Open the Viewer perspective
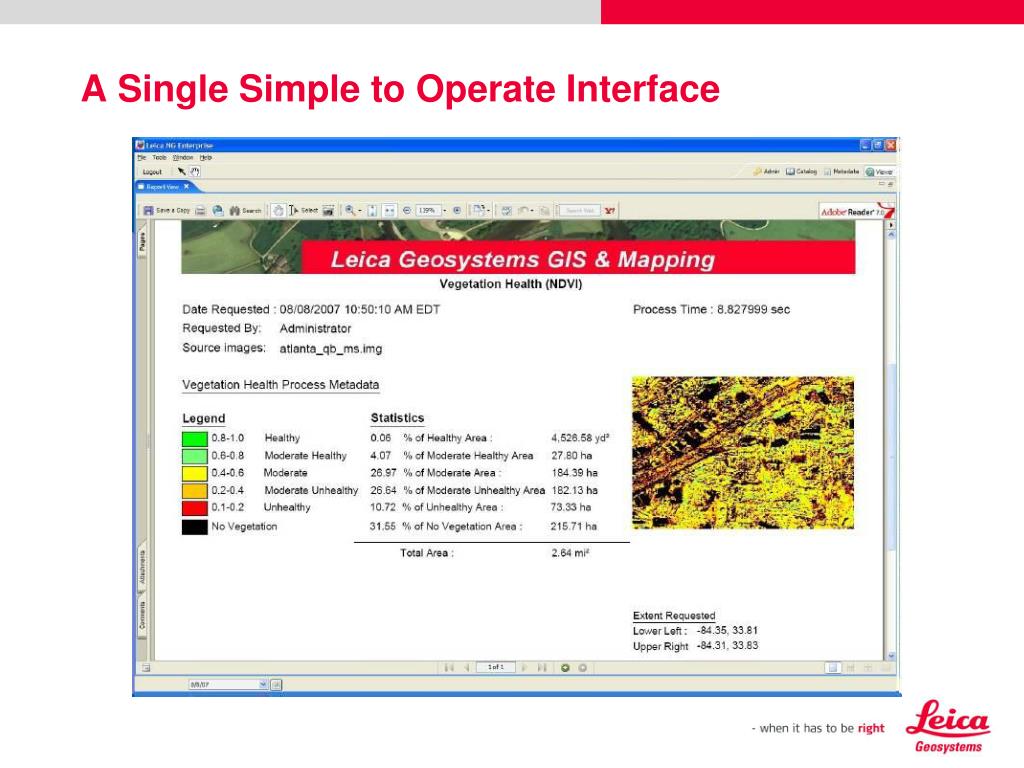This screenshot has width=1024, height=768. 879,171
